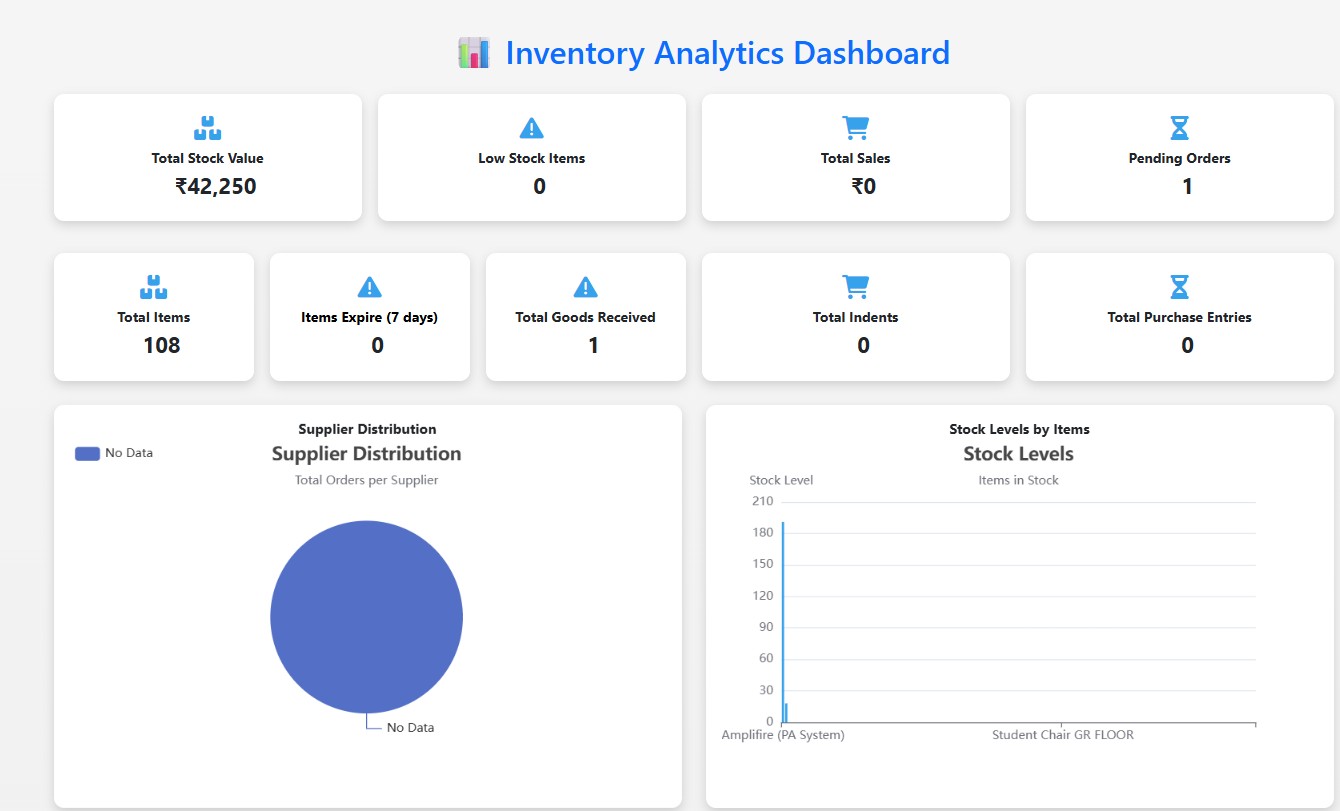Image resolution: width=1340 pixels, height=811 pixels.
Task: Click the tallest bar in the Stock Levels chart
Action: (783, 621)
